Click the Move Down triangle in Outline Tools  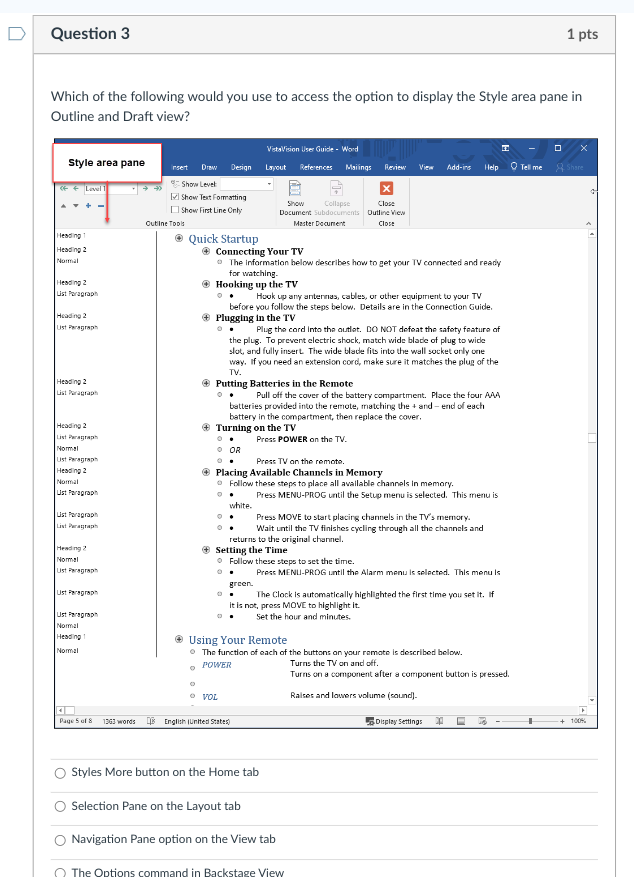(75, 206)
